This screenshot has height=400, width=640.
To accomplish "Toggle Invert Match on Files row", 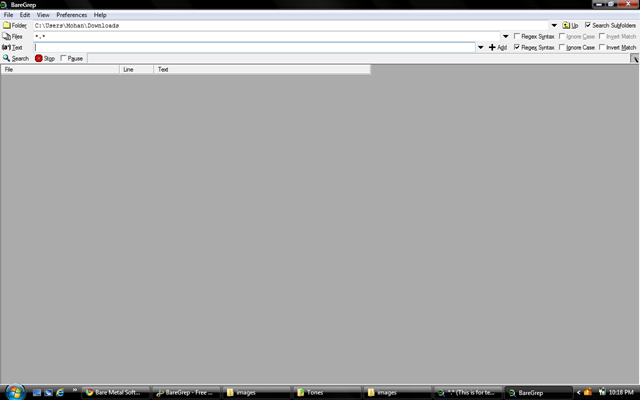I will [x=602, y=36].
